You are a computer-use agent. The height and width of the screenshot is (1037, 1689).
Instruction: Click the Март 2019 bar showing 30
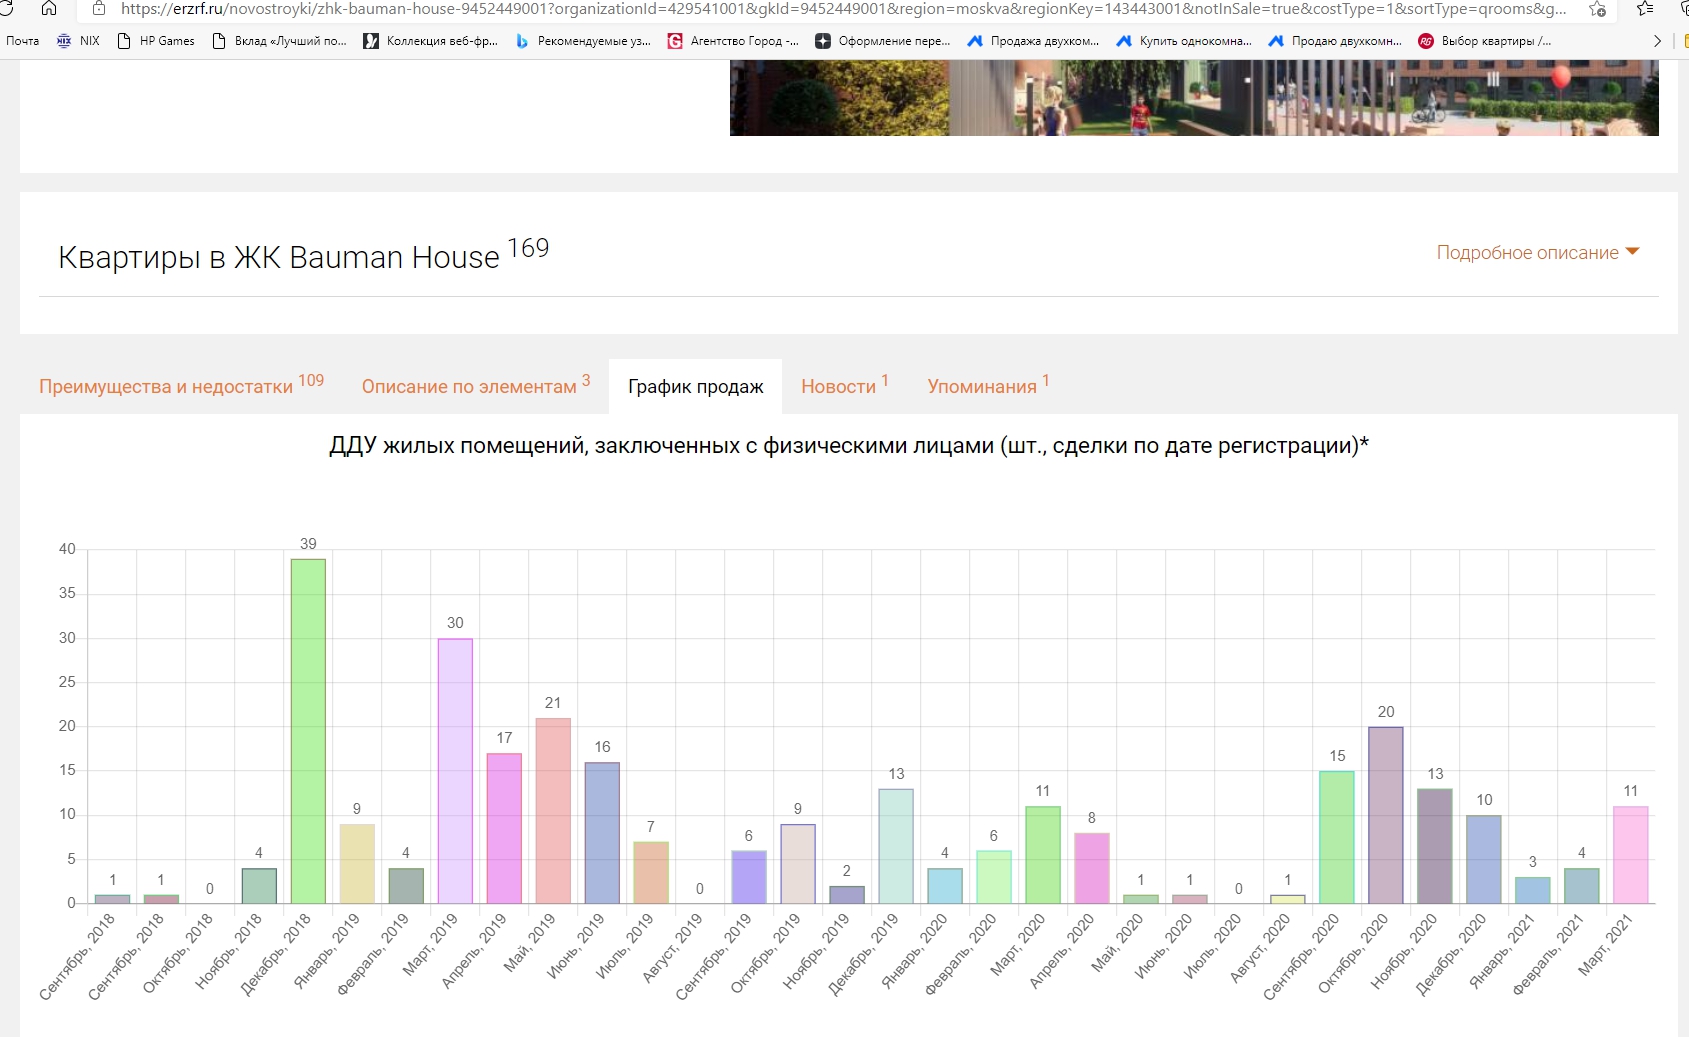coord(455,770)
